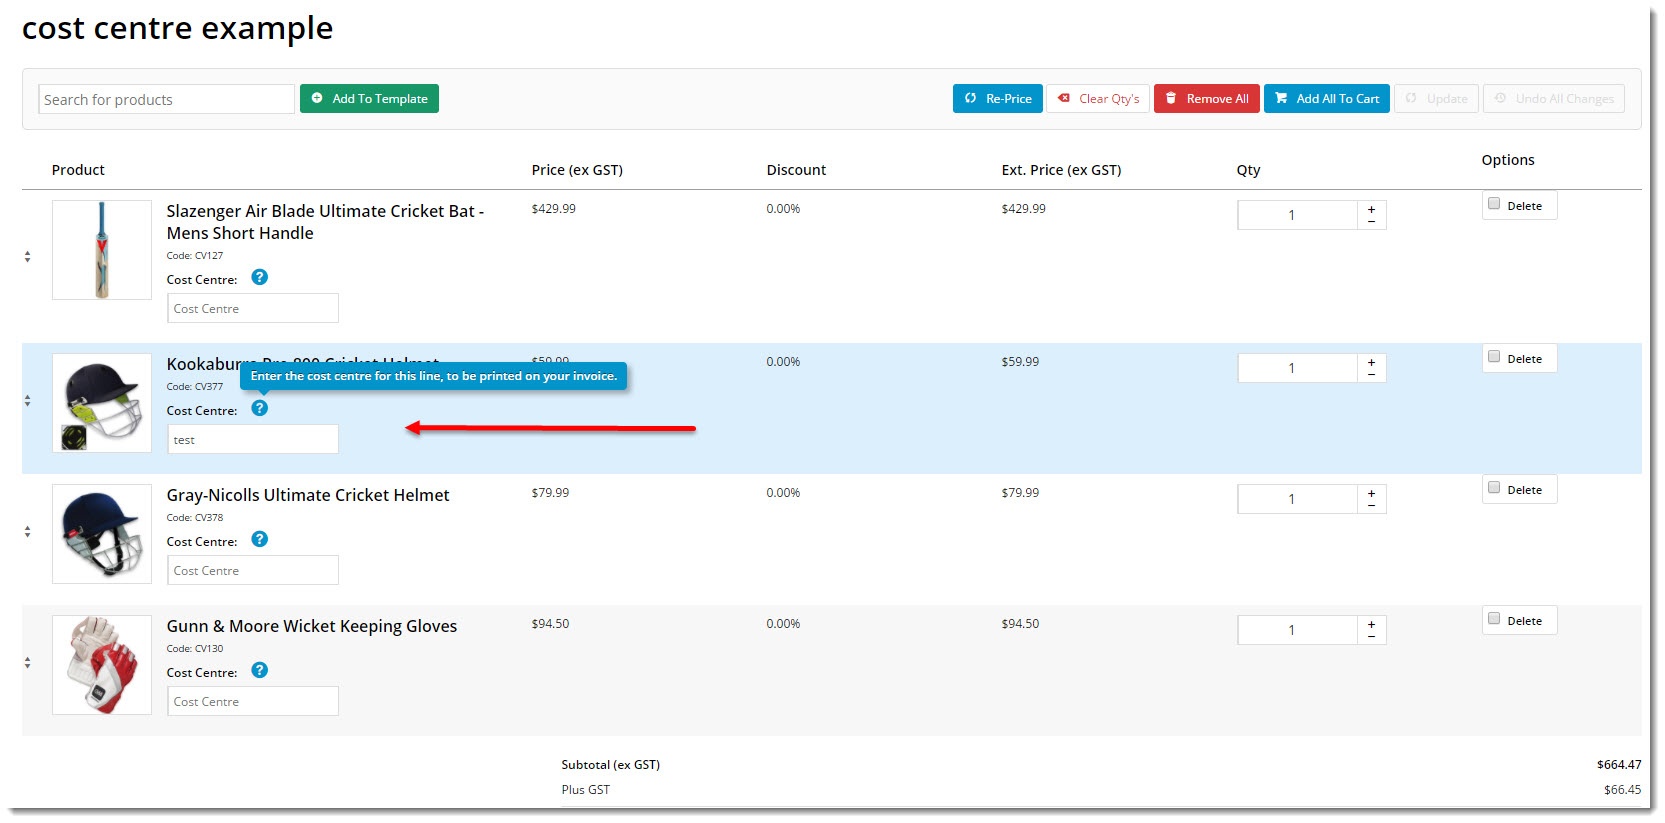Click the Qty column header
The height and width of the screenshot is (823, 1665).
coord(1248,170)
